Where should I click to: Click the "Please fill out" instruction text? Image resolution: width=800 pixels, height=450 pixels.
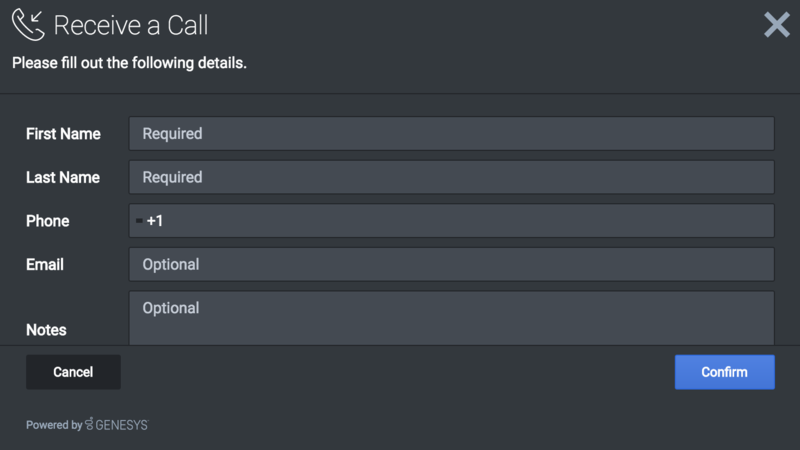pyautogui.click(x=129, y=63)
